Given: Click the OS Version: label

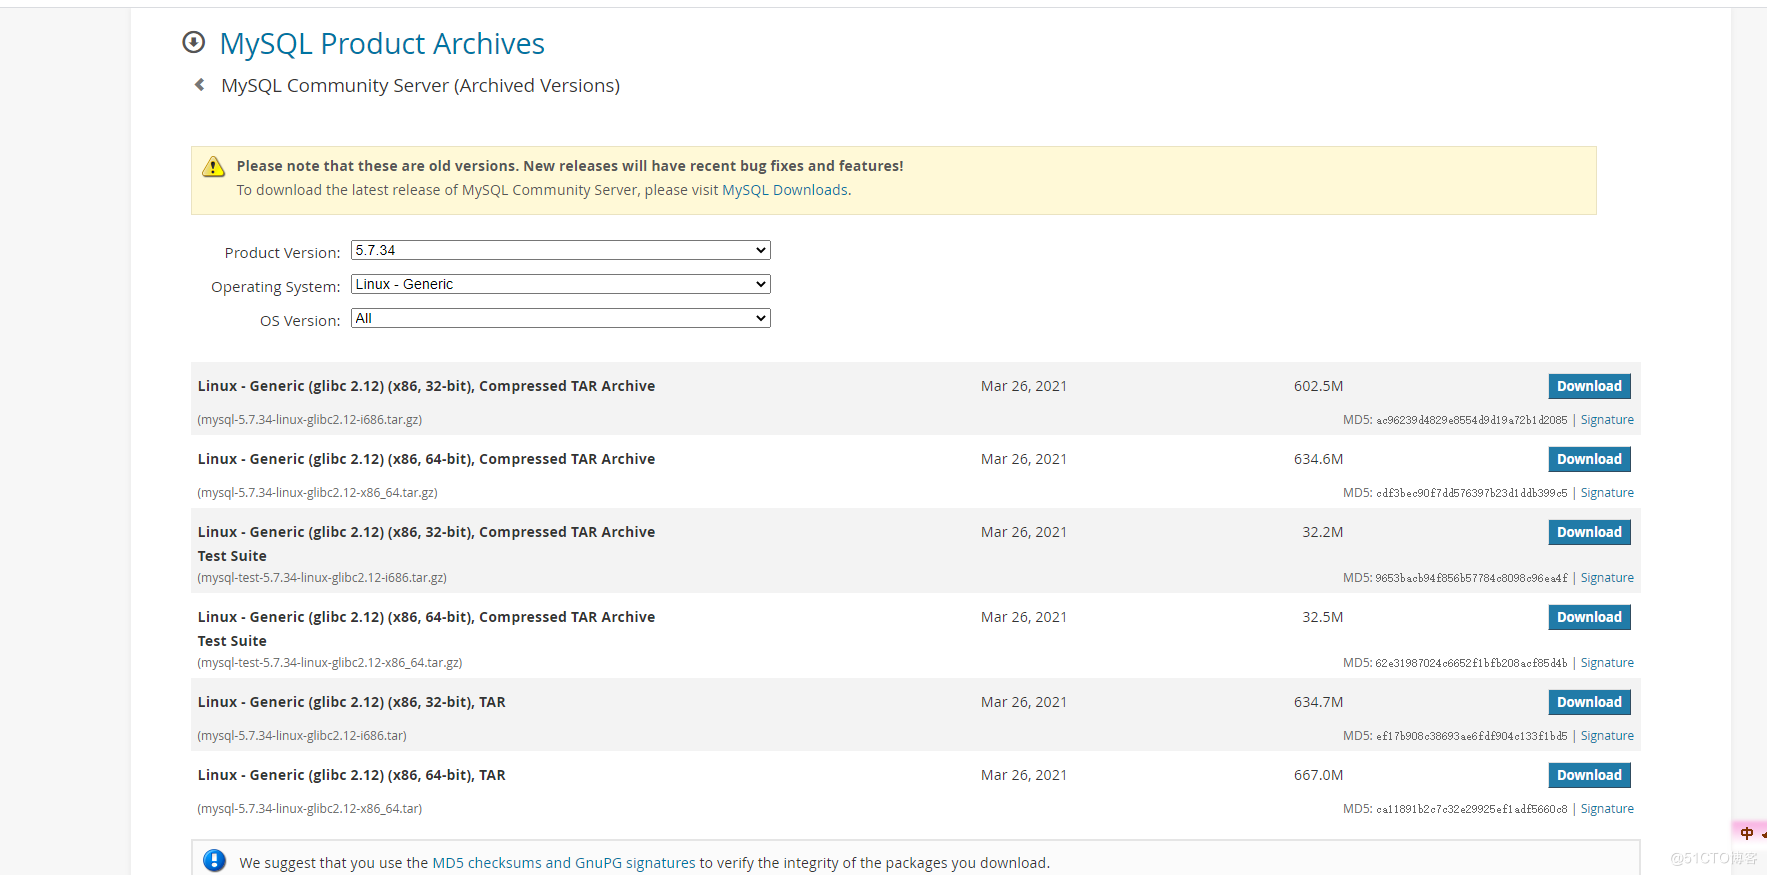Looking at the screenshot, I should point(300,321).
